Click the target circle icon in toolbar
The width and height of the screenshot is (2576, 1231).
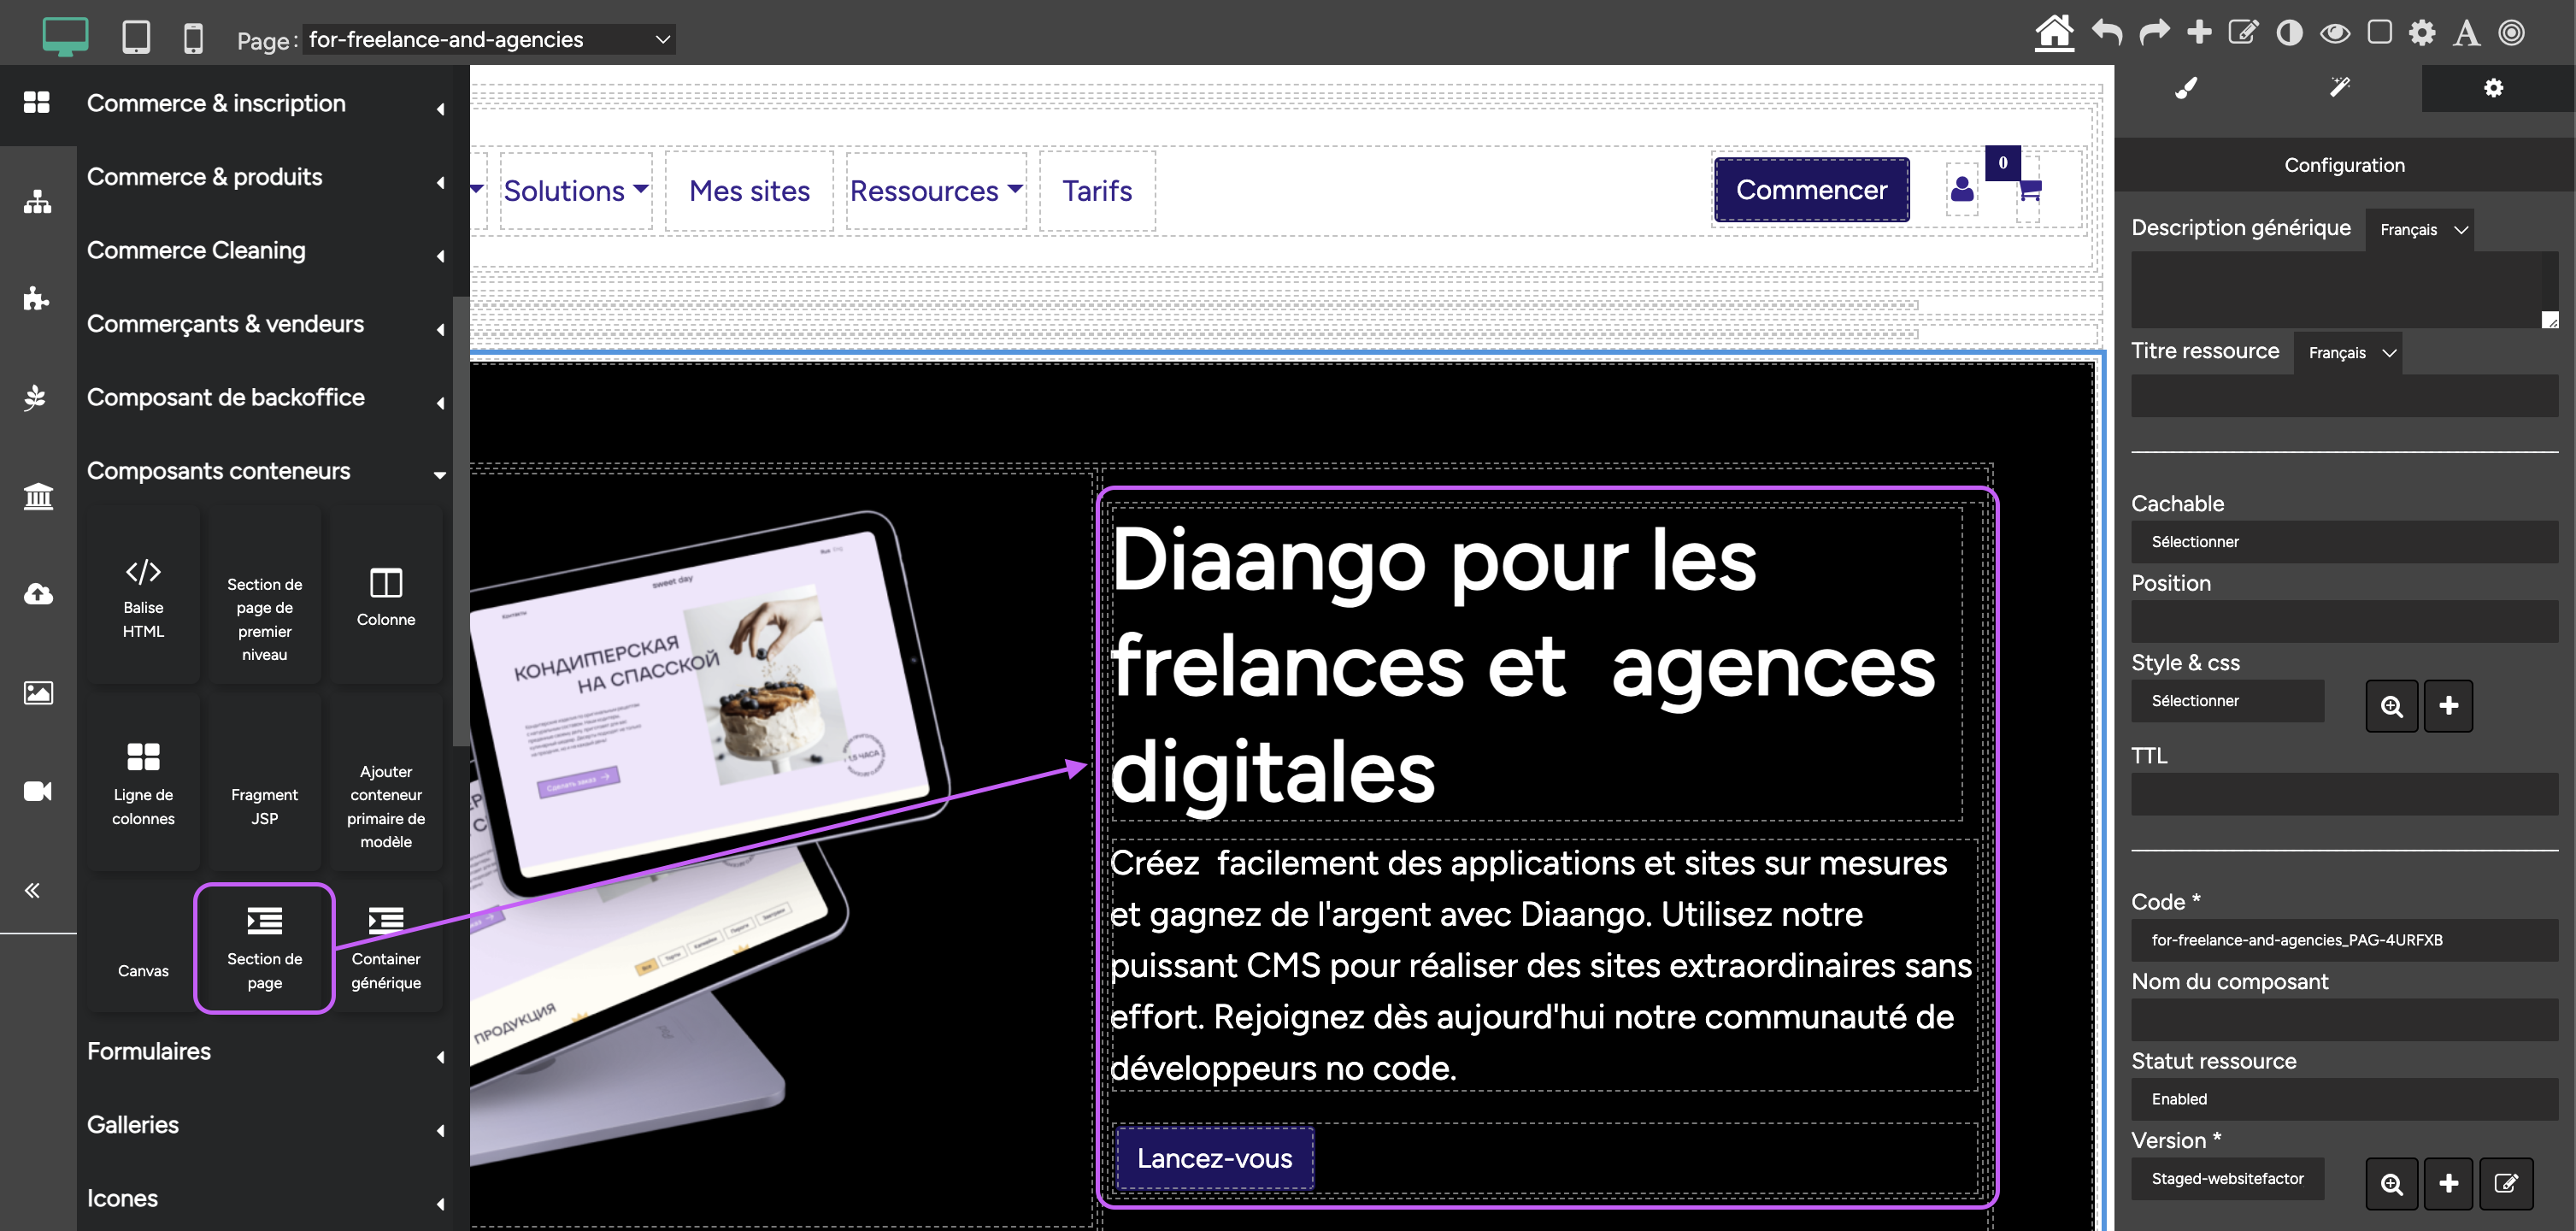click(x=2512, y=33)
